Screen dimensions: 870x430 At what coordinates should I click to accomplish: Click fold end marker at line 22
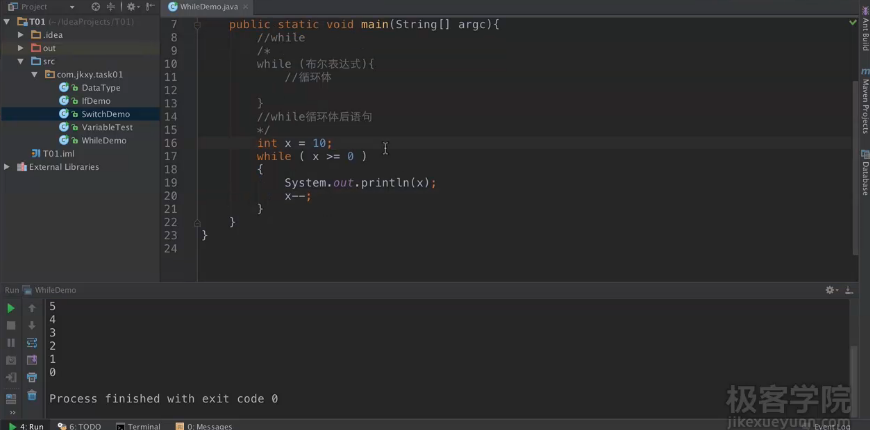(197, 222)
